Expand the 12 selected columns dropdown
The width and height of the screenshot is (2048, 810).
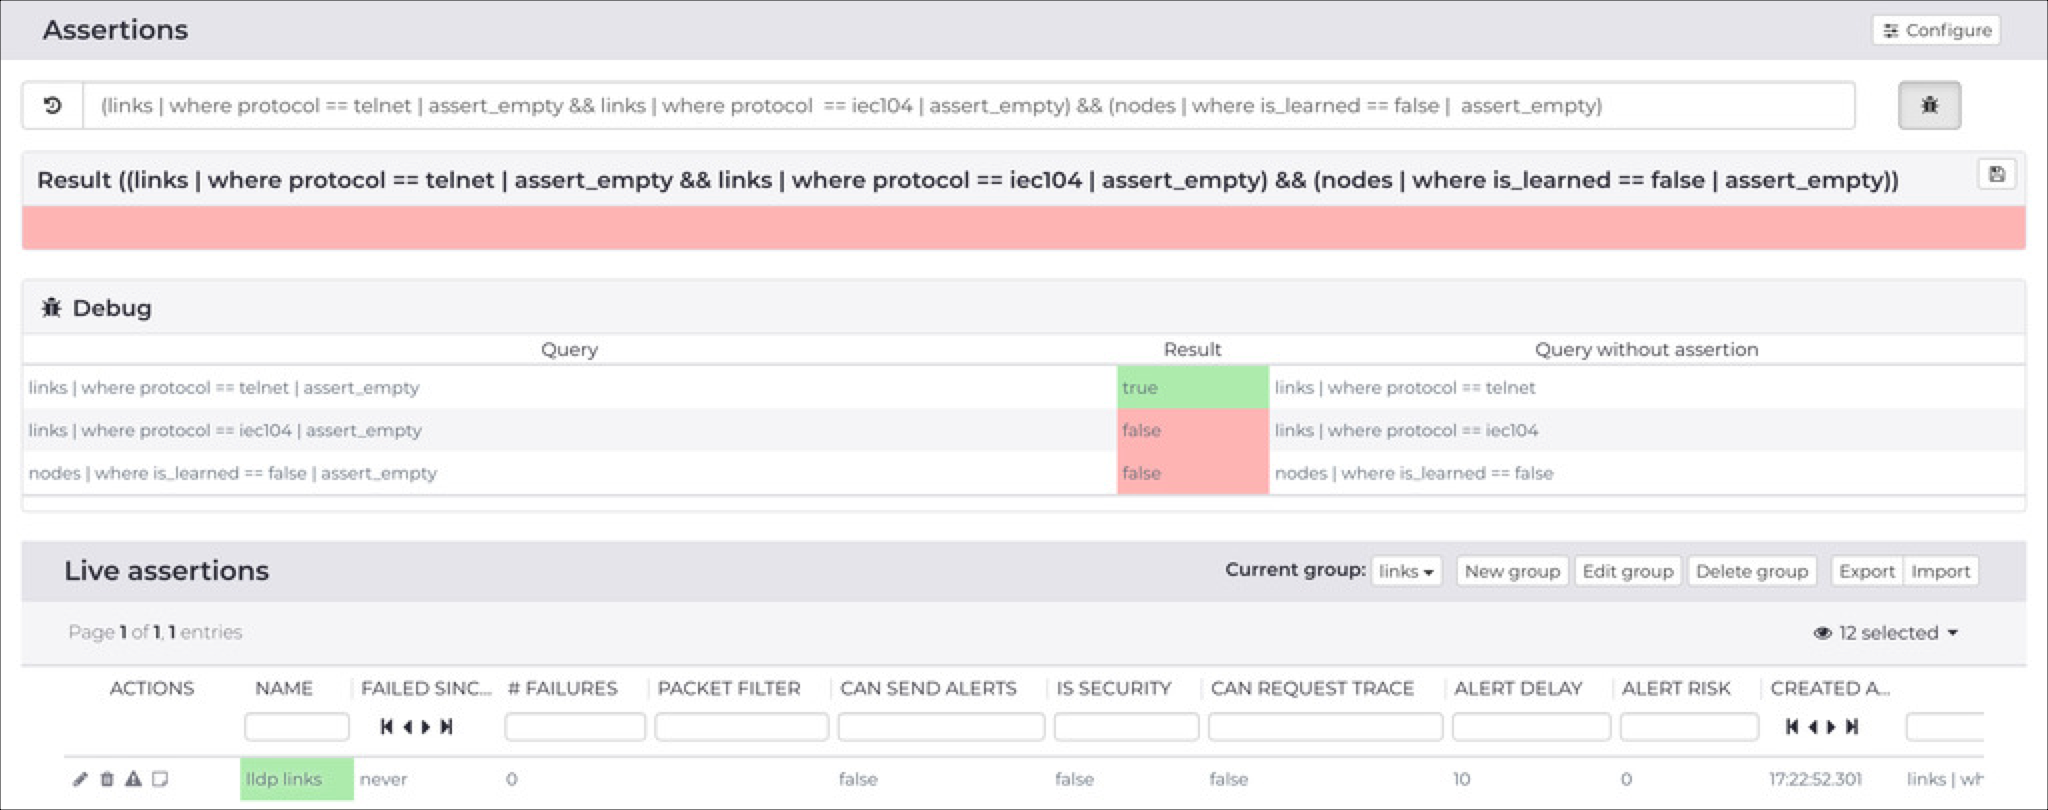coord(1885,632)
